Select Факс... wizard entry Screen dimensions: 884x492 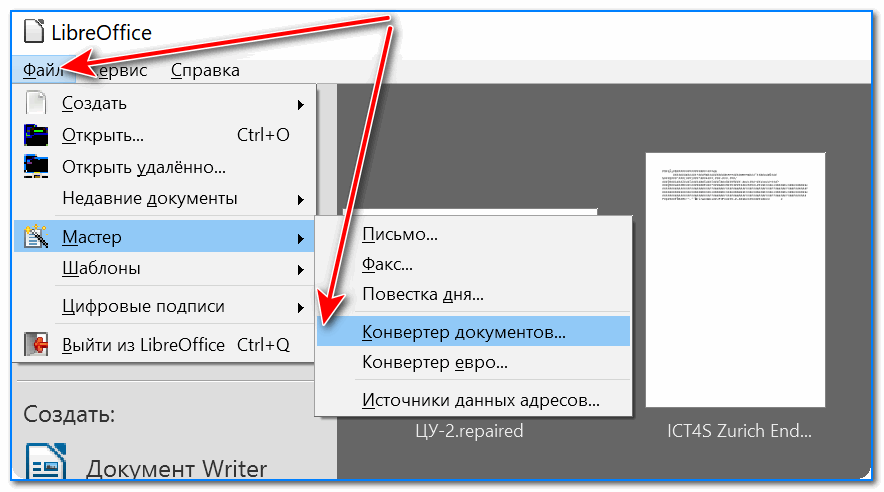pos(473,264)
